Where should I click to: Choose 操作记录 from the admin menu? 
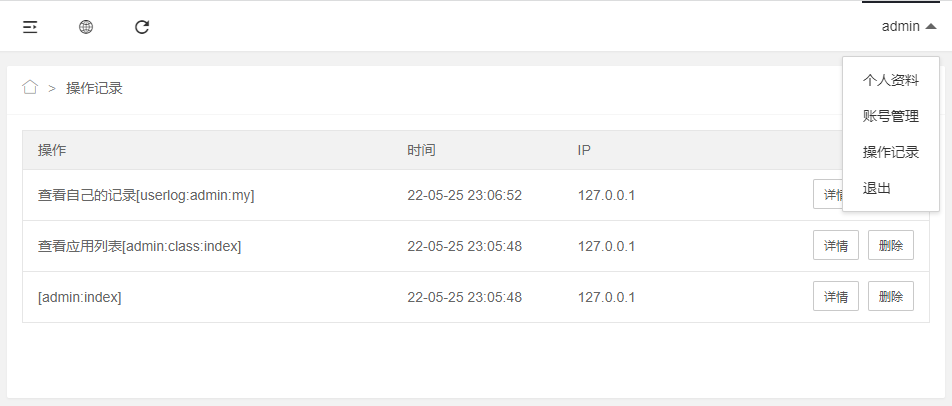pos(890,153)
